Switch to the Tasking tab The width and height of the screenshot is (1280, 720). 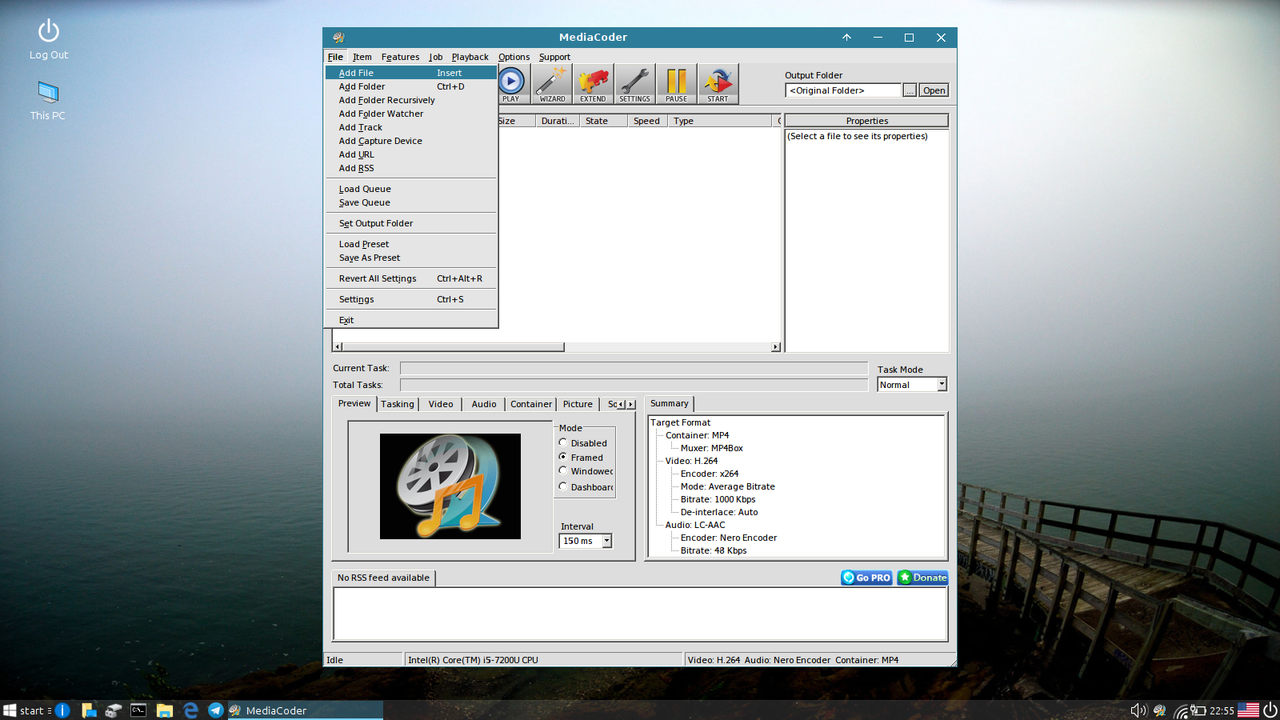click(397, 404)
